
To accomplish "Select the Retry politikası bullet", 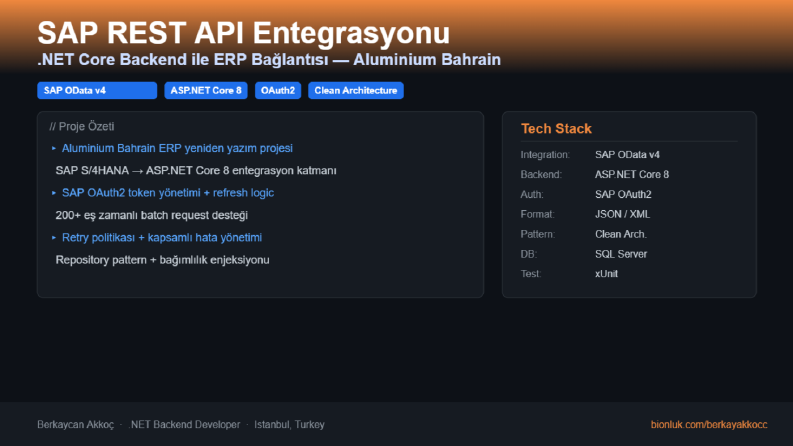I will [x=162, y=237].
